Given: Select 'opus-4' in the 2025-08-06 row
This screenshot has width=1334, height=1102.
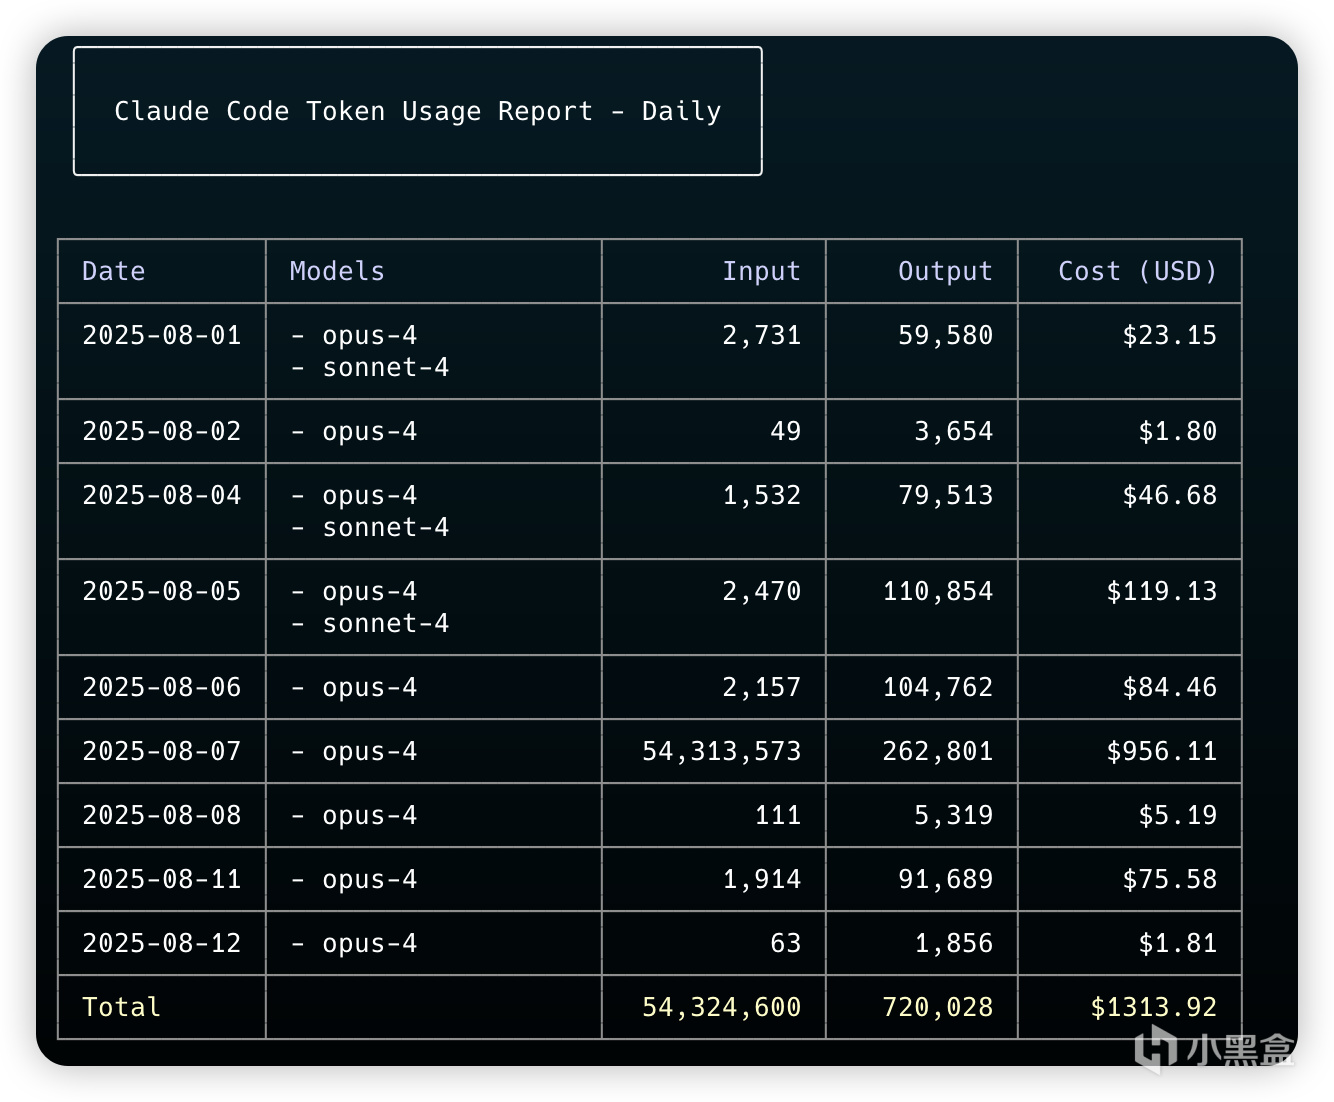Looking at the screenshot, I should click(370, 688).
